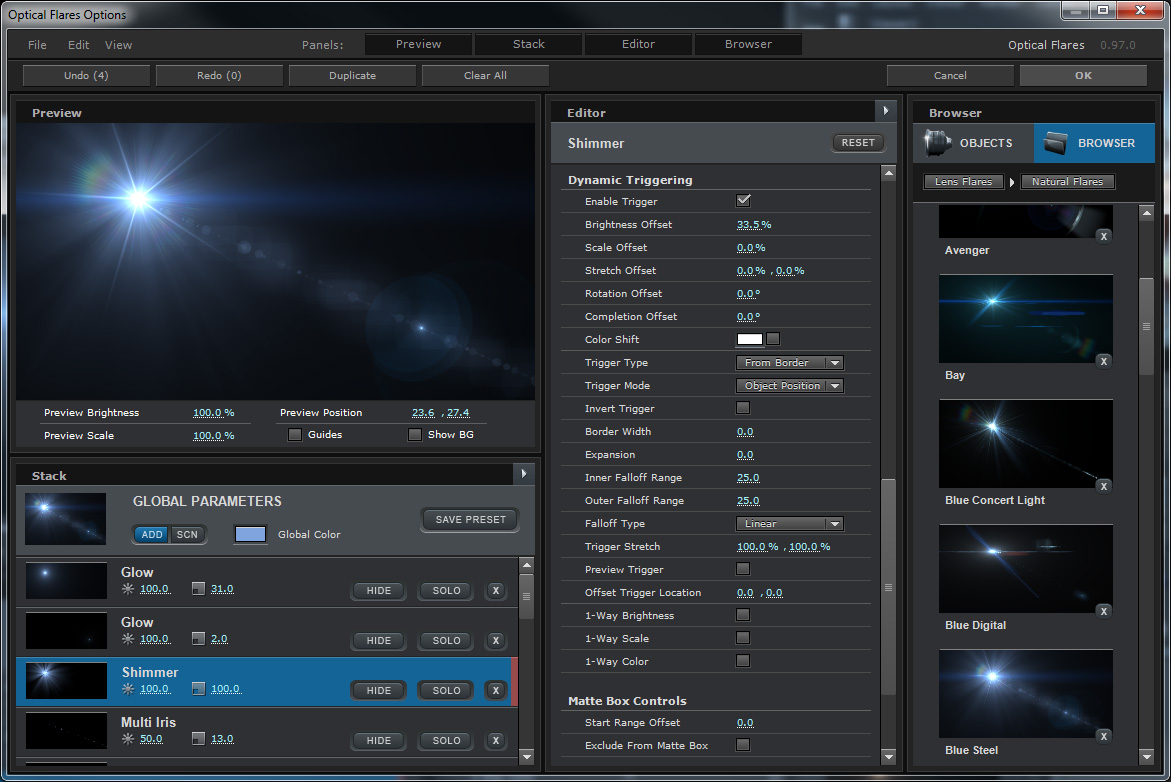The image size is (1171, 782).
Task: Uncheck the Enable Trigger checkbox
Action: point(743,201)
